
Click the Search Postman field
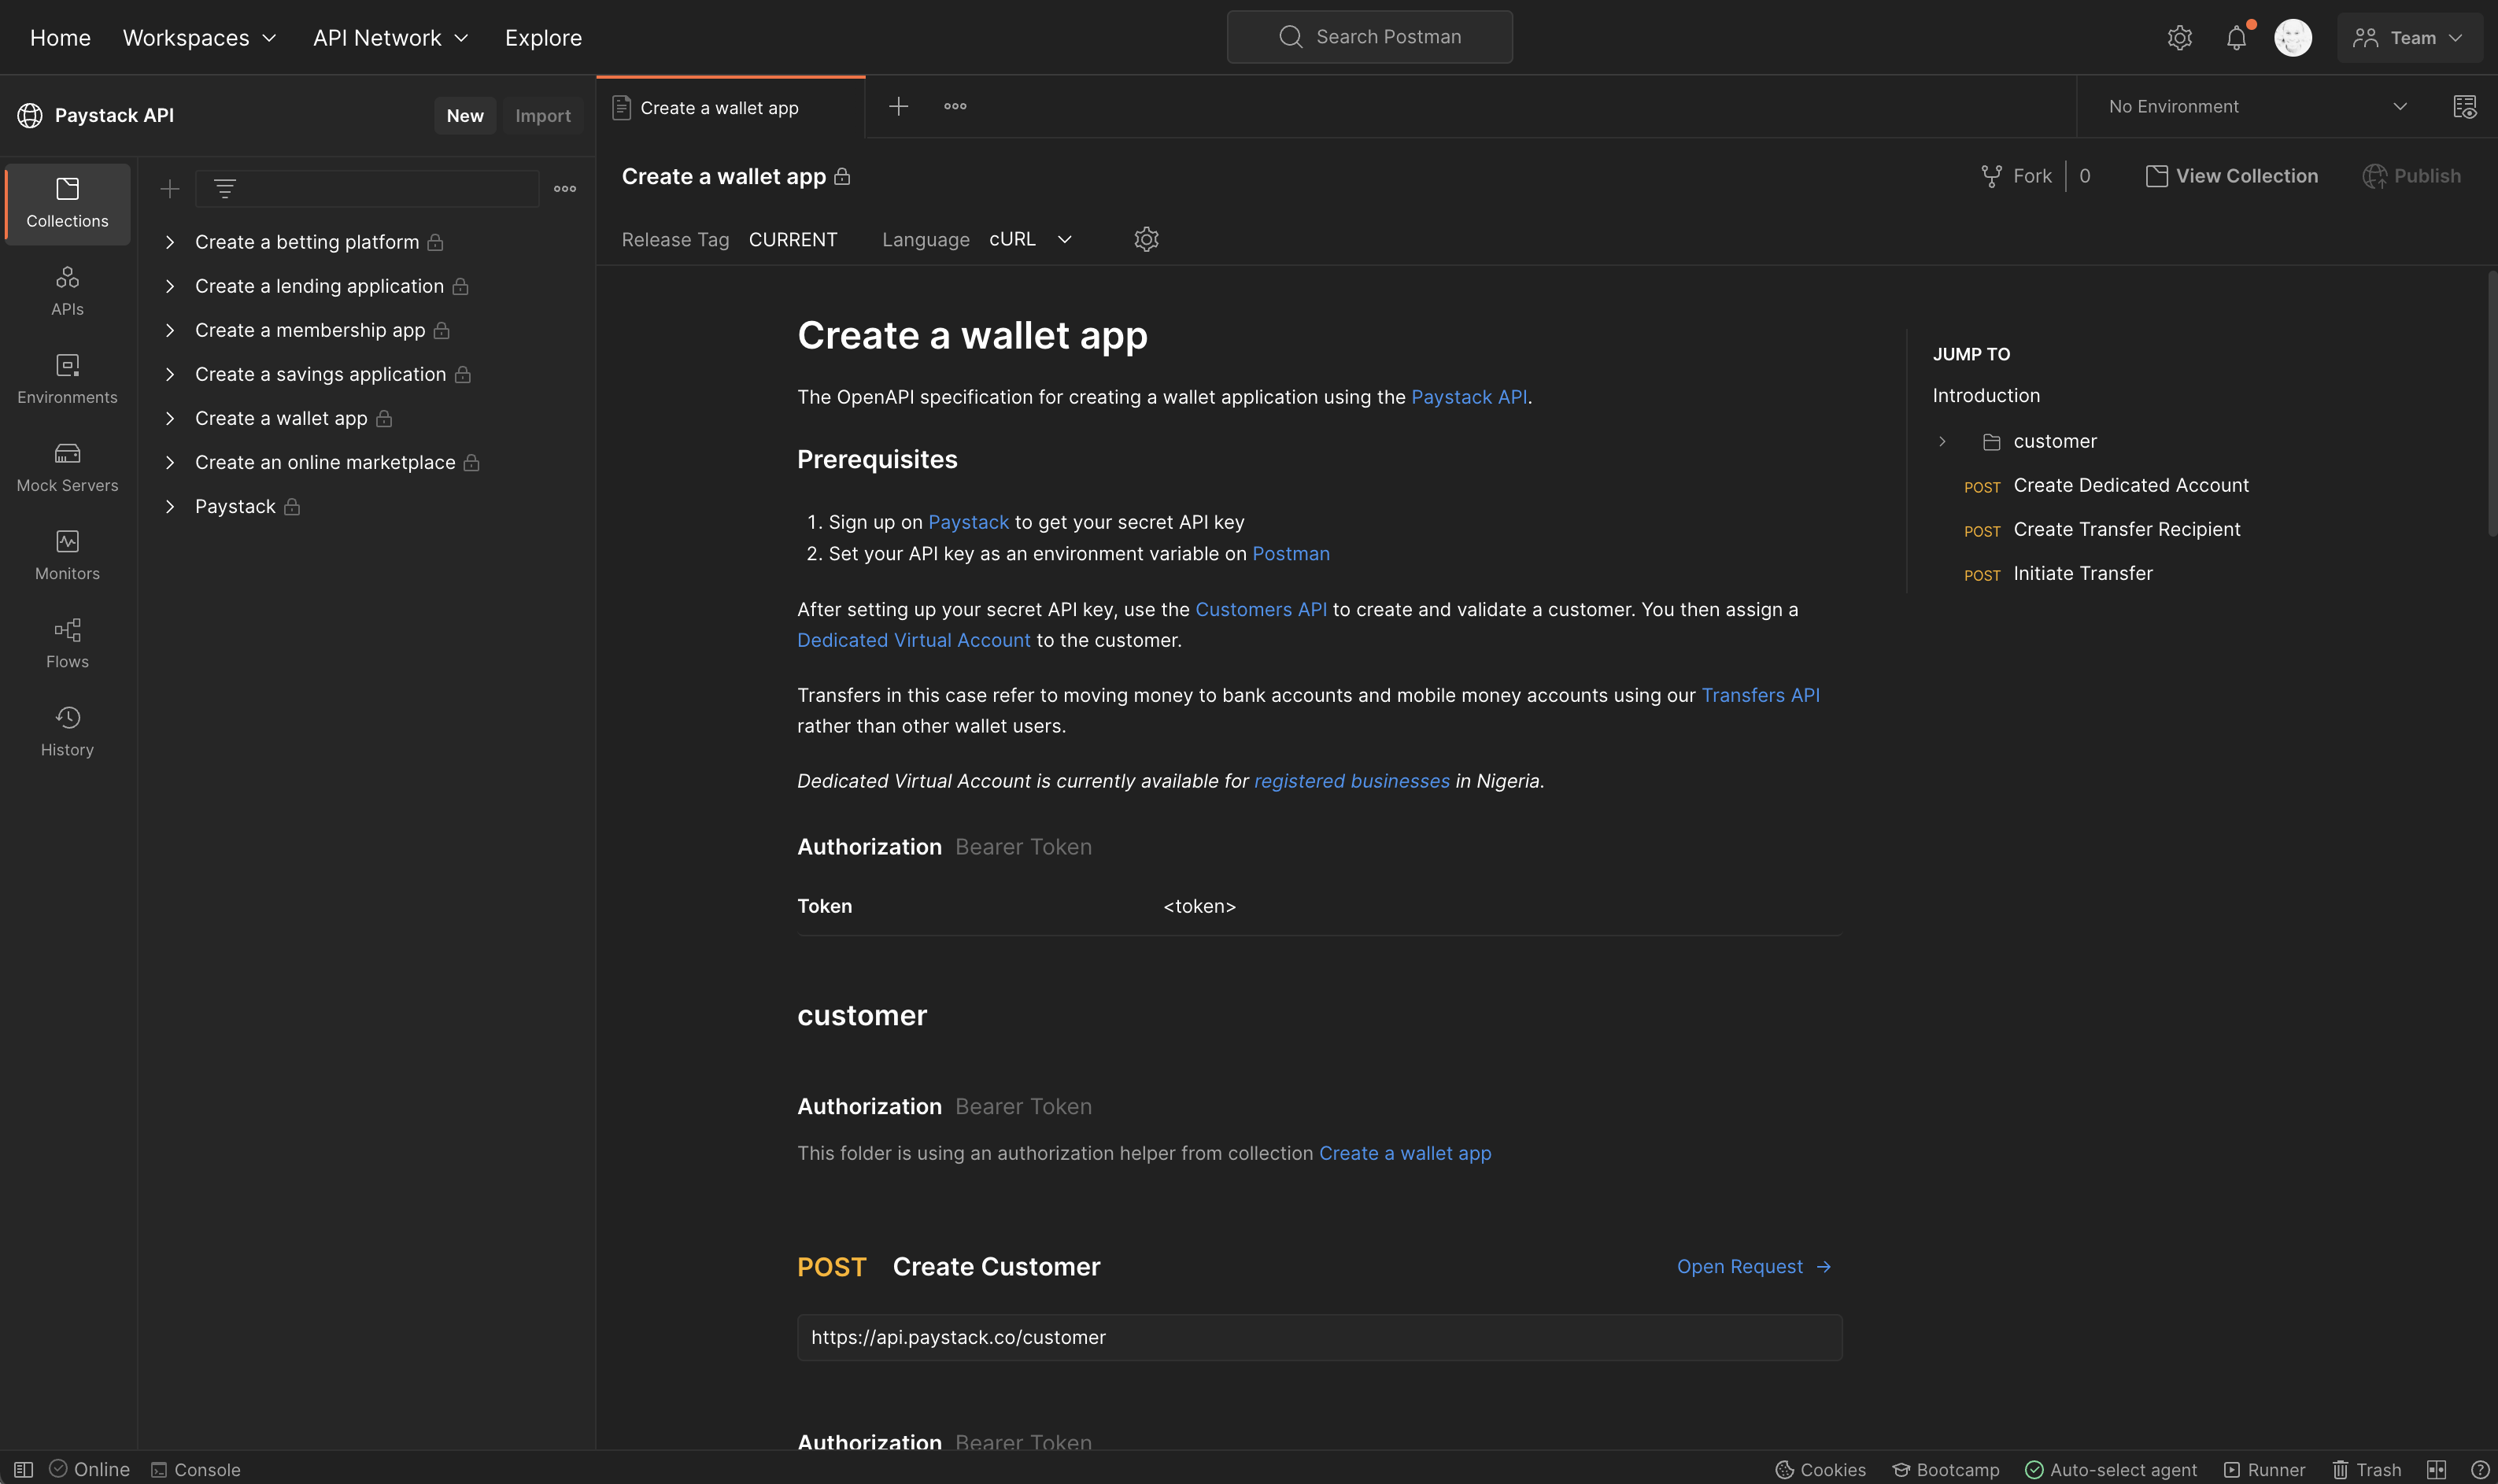coord(1369,37)
